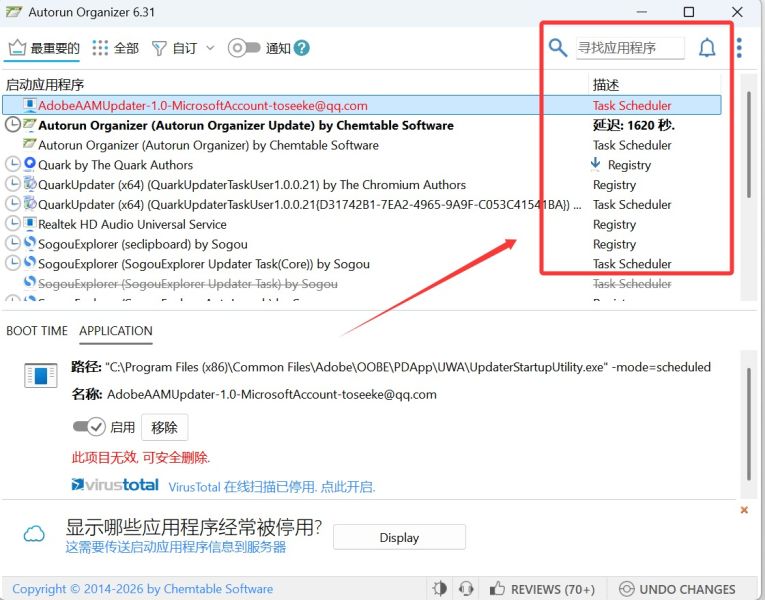Click the 延迟: 1620 秒 delay text
The image size is (765, 600).
click(x=633, y=125)
